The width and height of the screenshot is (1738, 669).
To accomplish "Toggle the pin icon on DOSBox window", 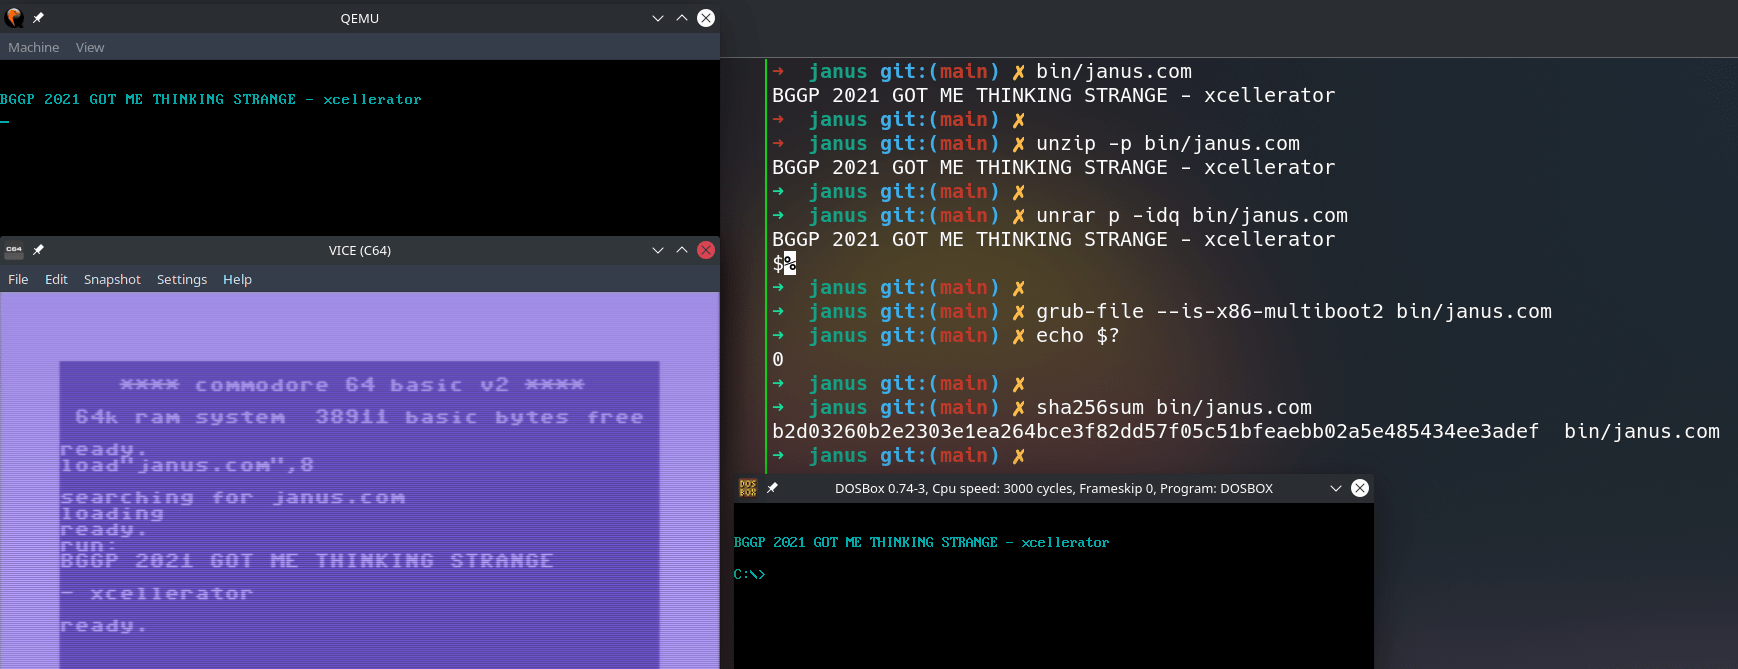I will coord(772,488).
